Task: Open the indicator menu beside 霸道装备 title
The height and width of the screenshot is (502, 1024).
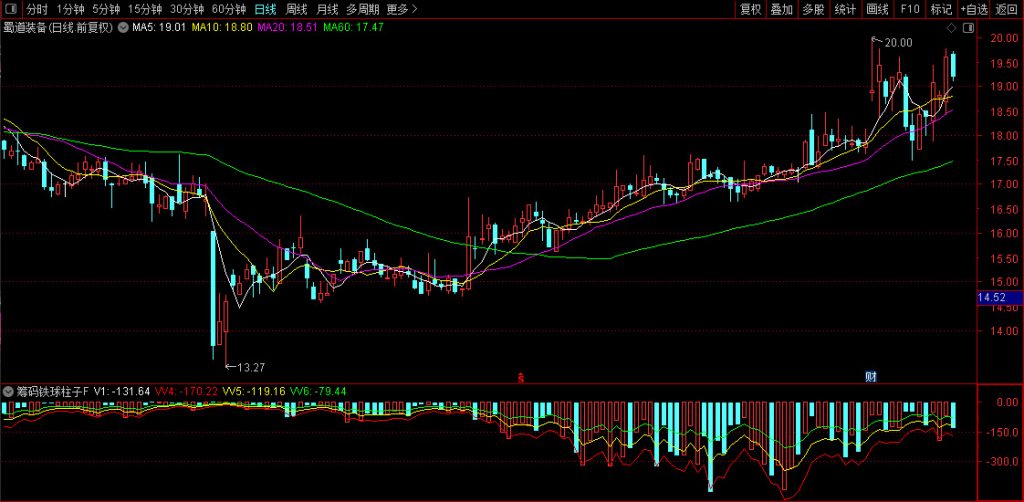Action: 123,27
